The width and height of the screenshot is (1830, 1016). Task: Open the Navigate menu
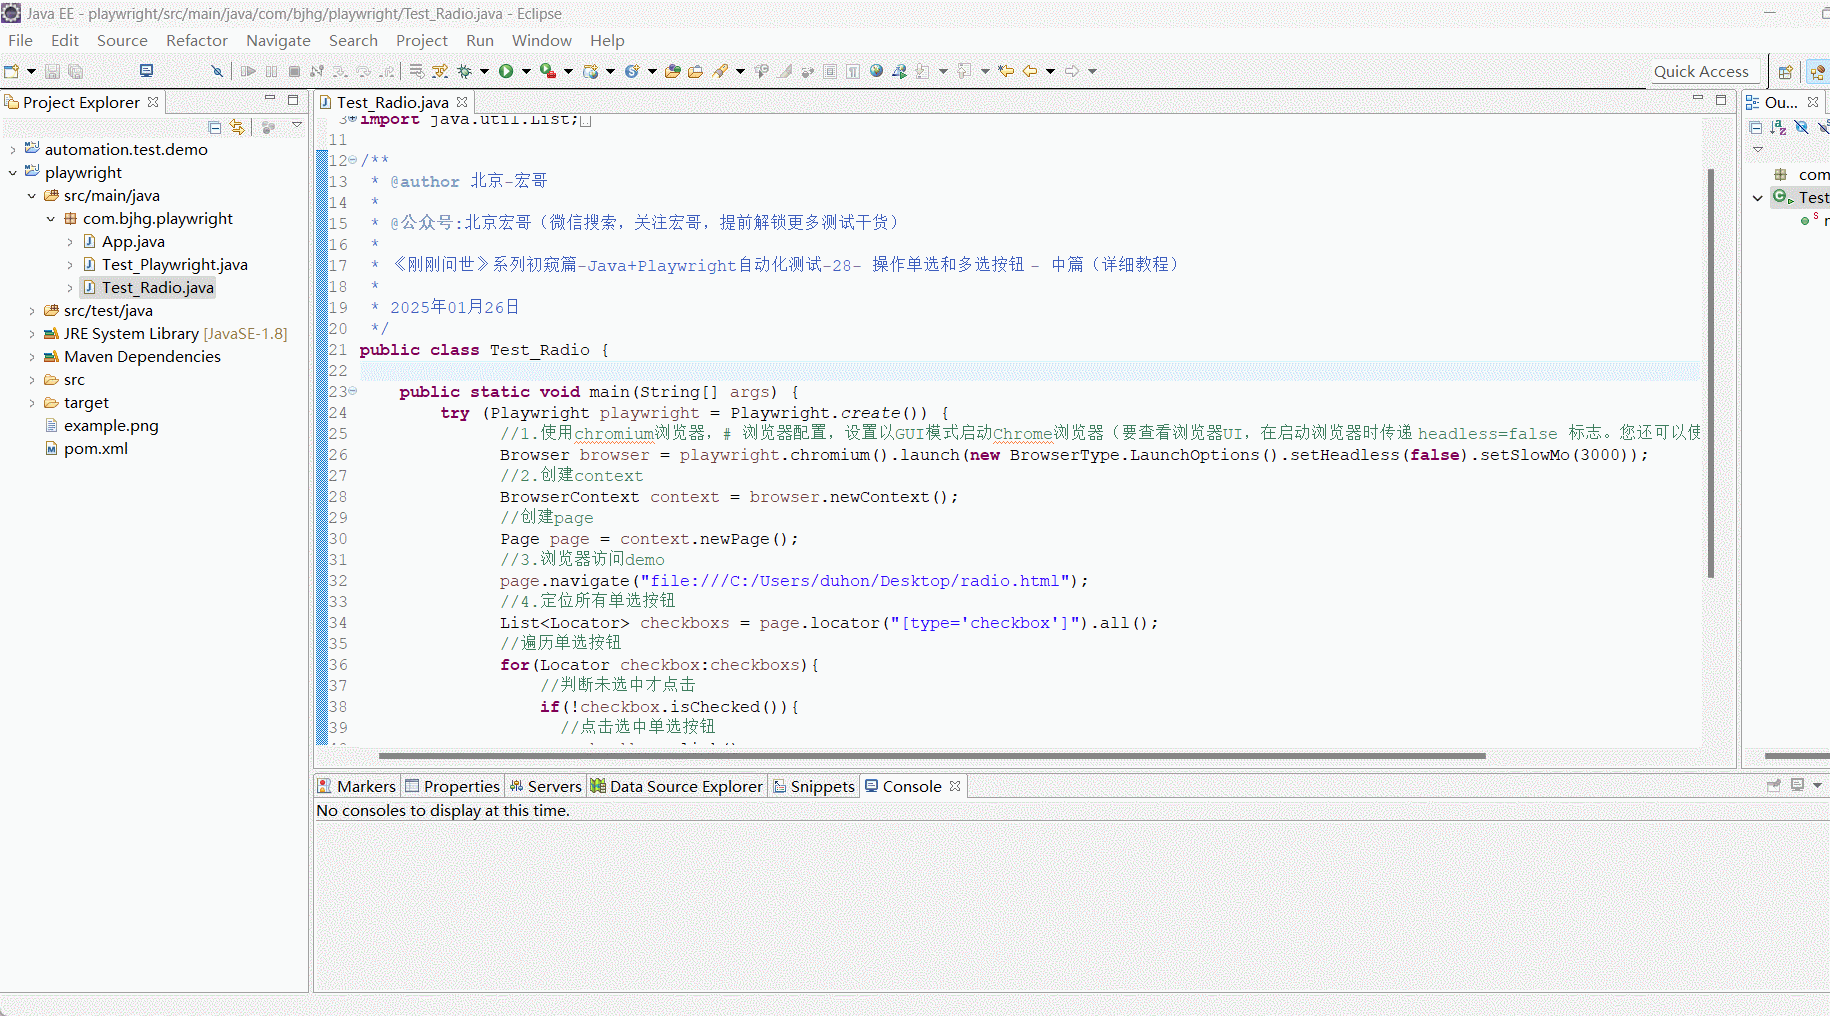click(278, 40)
